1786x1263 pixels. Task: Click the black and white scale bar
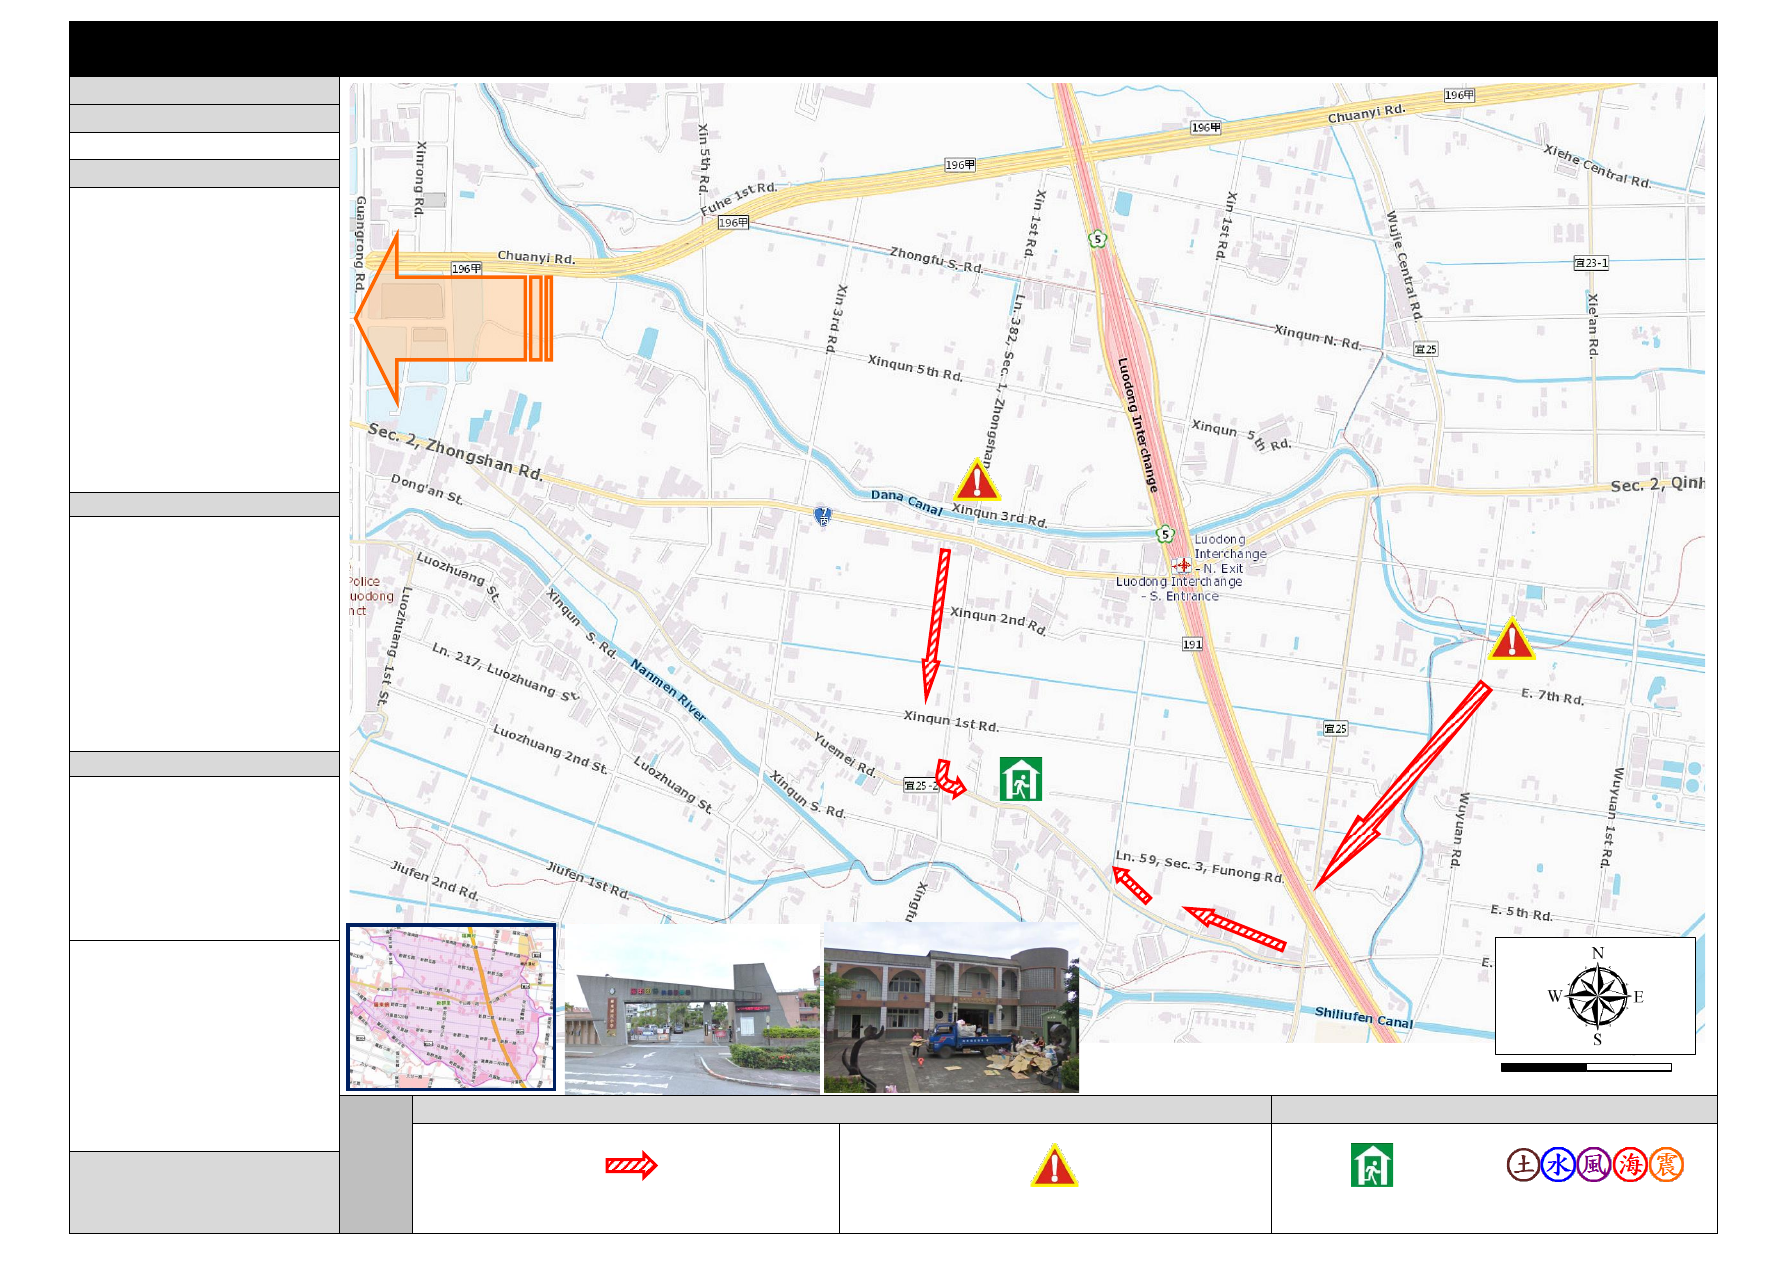coord(1586,1067)
